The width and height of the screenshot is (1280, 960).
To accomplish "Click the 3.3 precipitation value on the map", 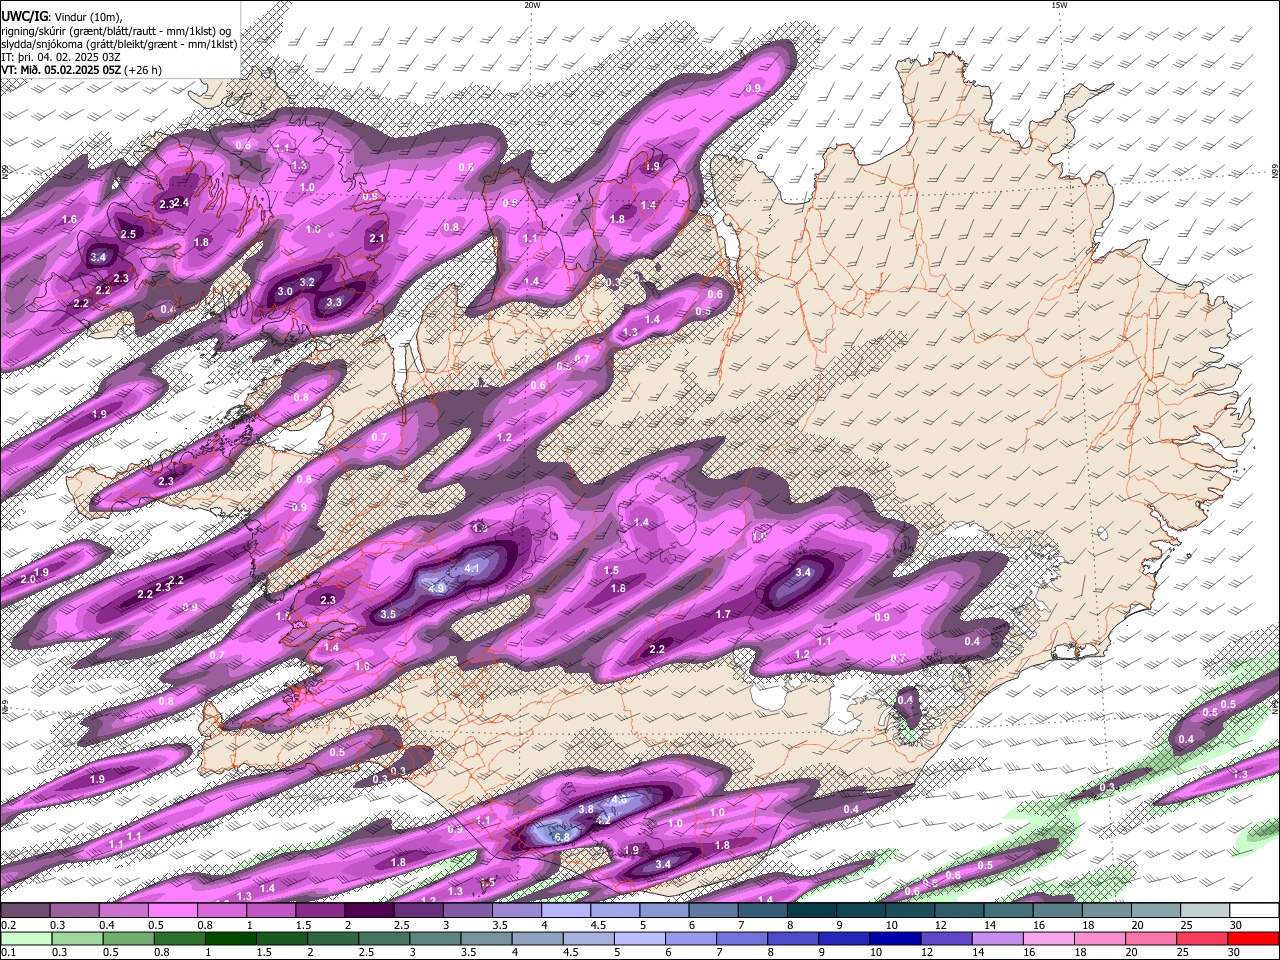I will (x=334, y=302).
